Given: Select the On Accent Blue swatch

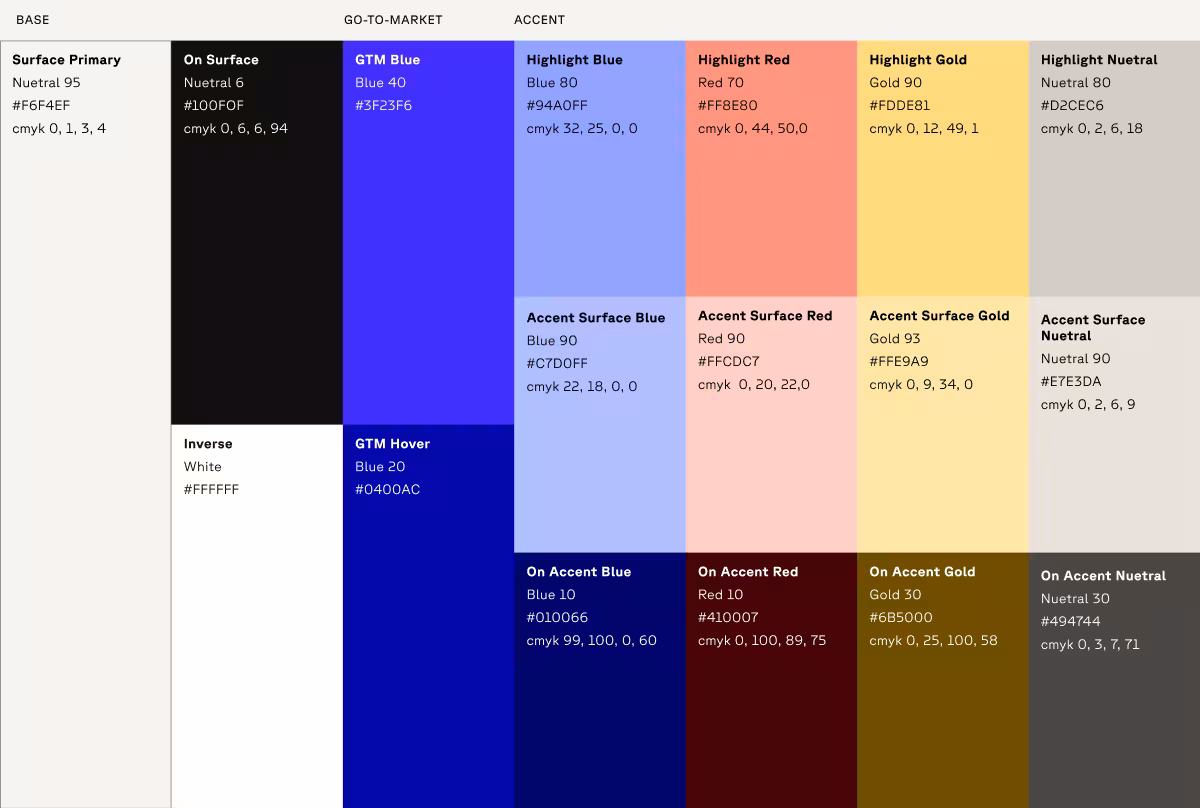Looking at the screenshot, I should point(600,680).
